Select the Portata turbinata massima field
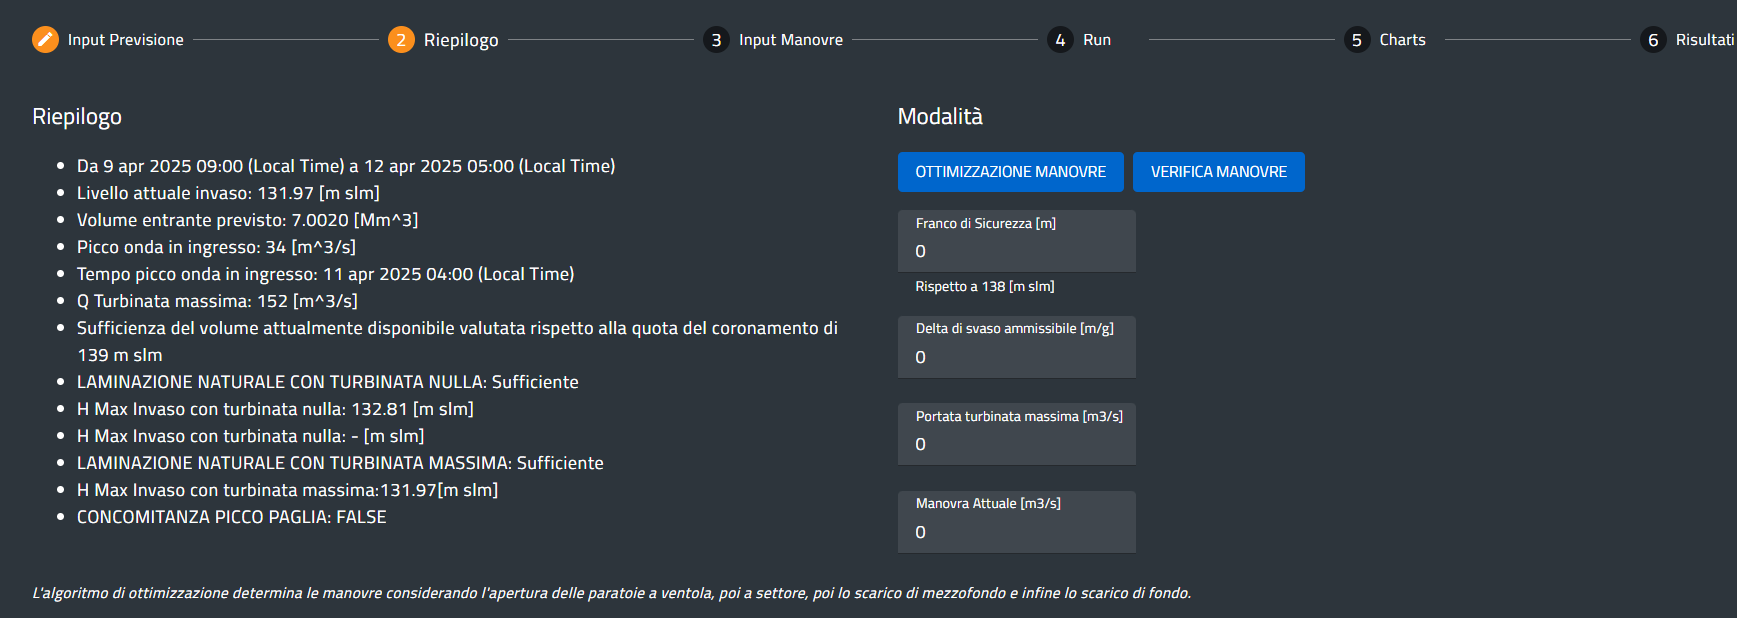Viewport: 1737px width, 618px height. click(x=1016, y=444)
